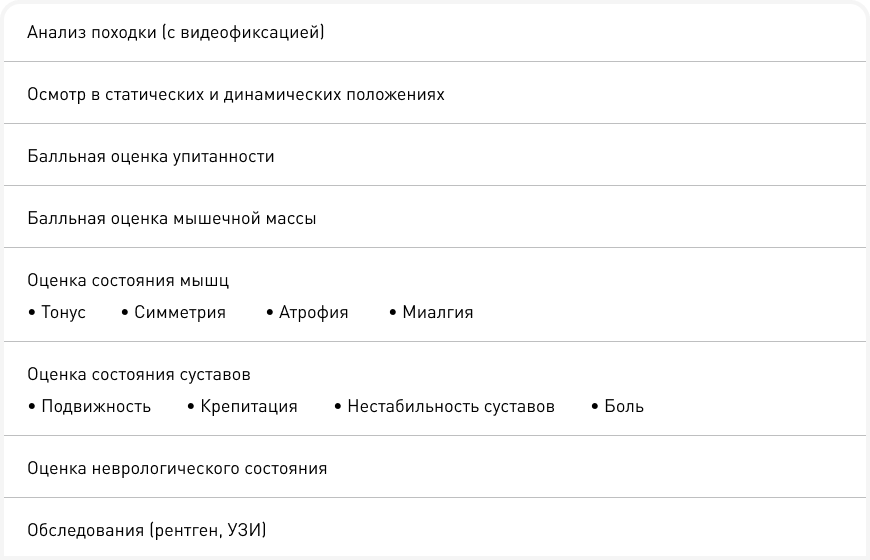This screenshot has height=560, width=870.
Task: Click the 'Оценка состояния суставов' heading
Action: (x=139, y=375)
